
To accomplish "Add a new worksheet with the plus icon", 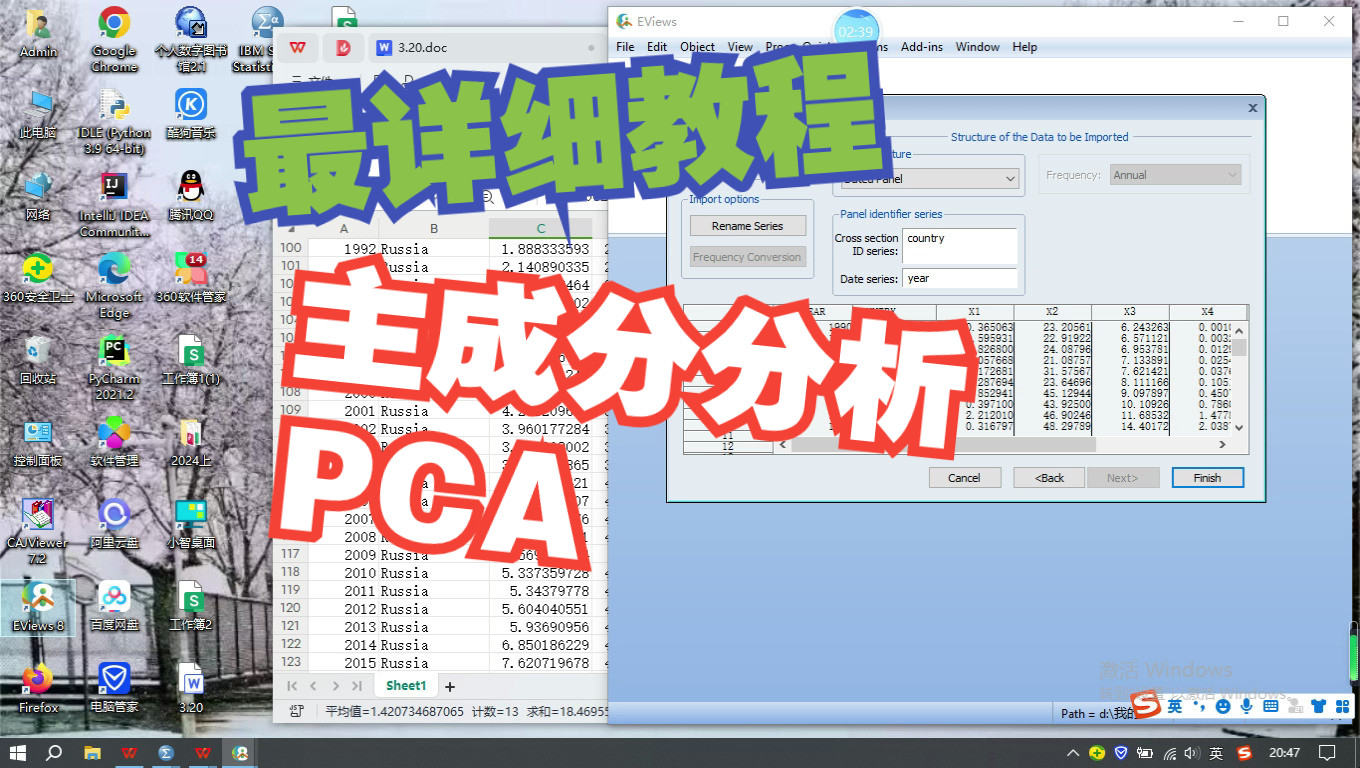I will coord(449,686).
